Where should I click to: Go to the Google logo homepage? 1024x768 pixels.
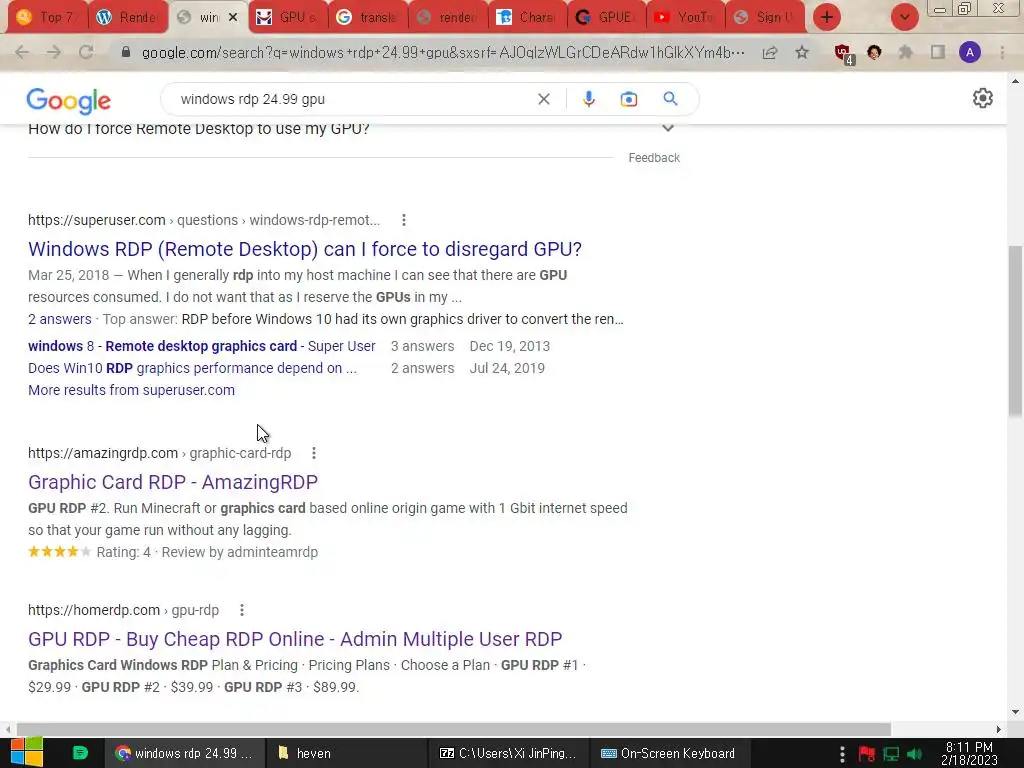pos(69,101)
